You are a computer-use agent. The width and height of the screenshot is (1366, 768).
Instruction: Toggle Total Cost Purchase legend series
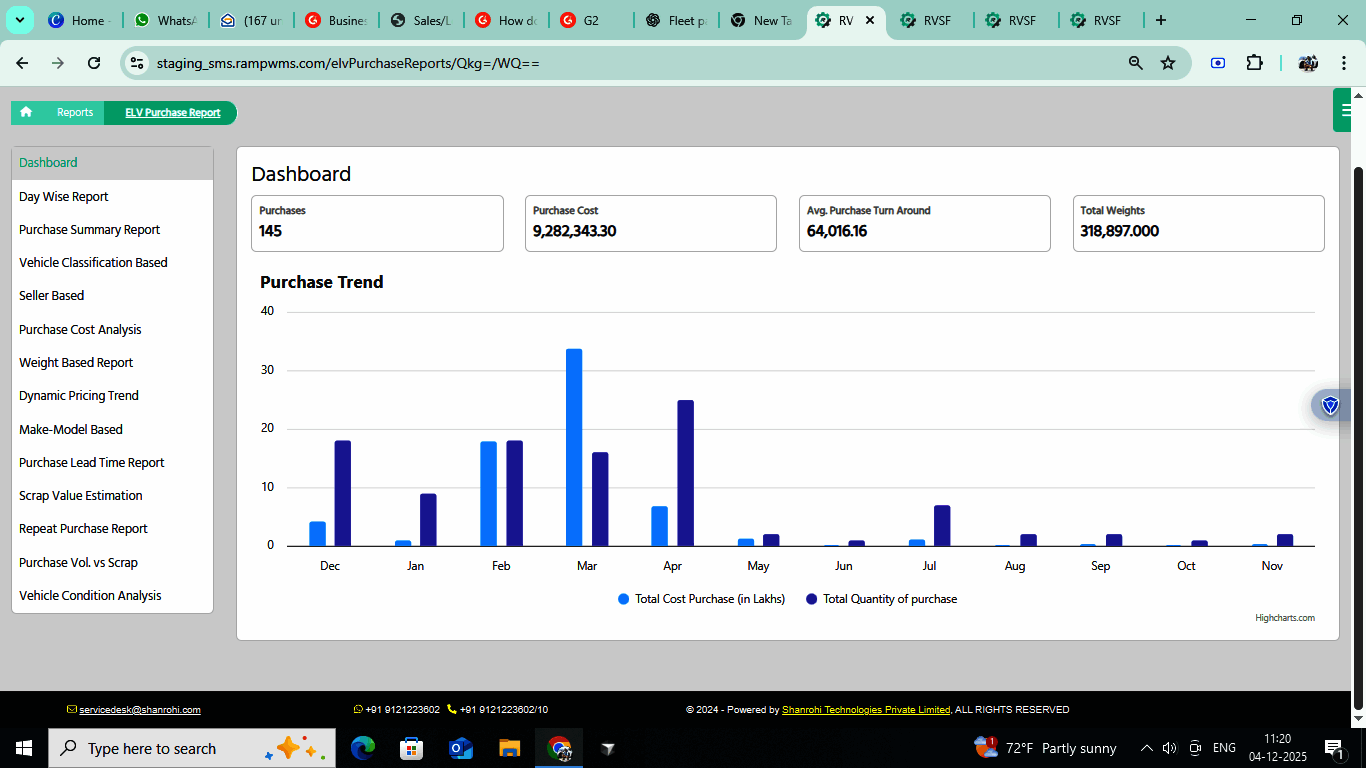tap(701, 599)
